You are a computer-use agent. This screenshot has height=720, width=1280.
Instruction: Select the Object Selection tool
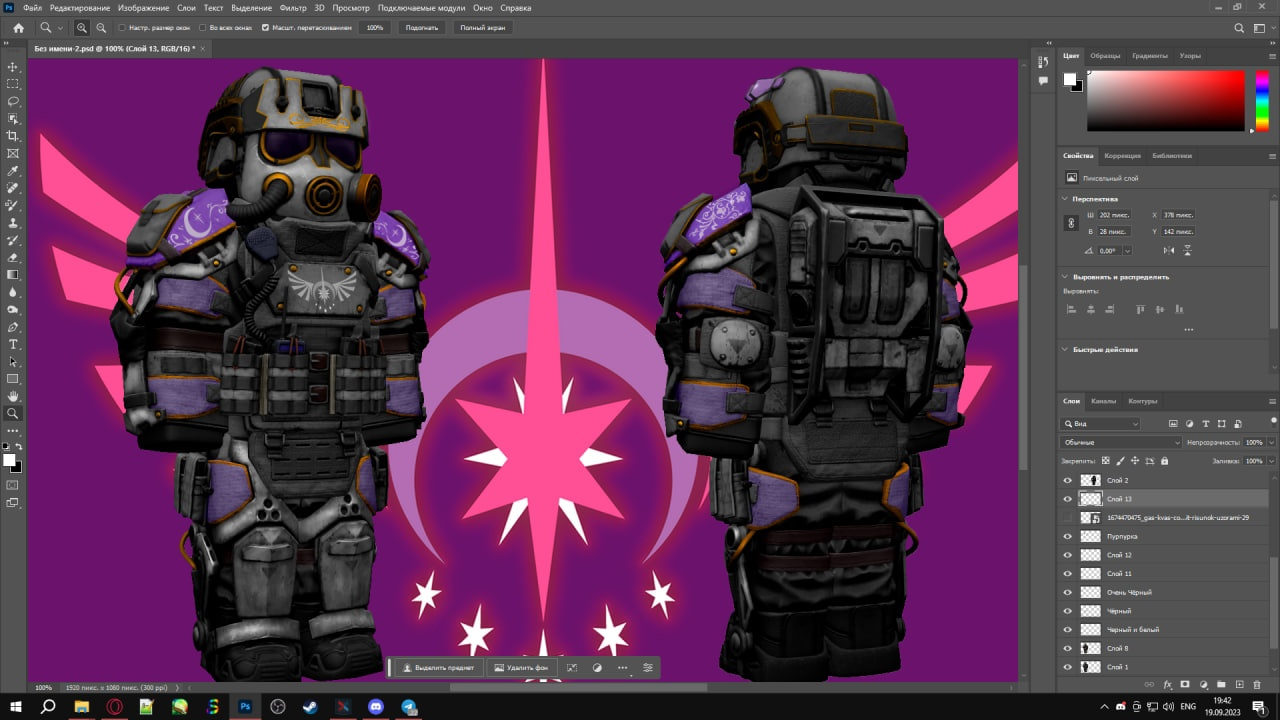tap(13, 119)
